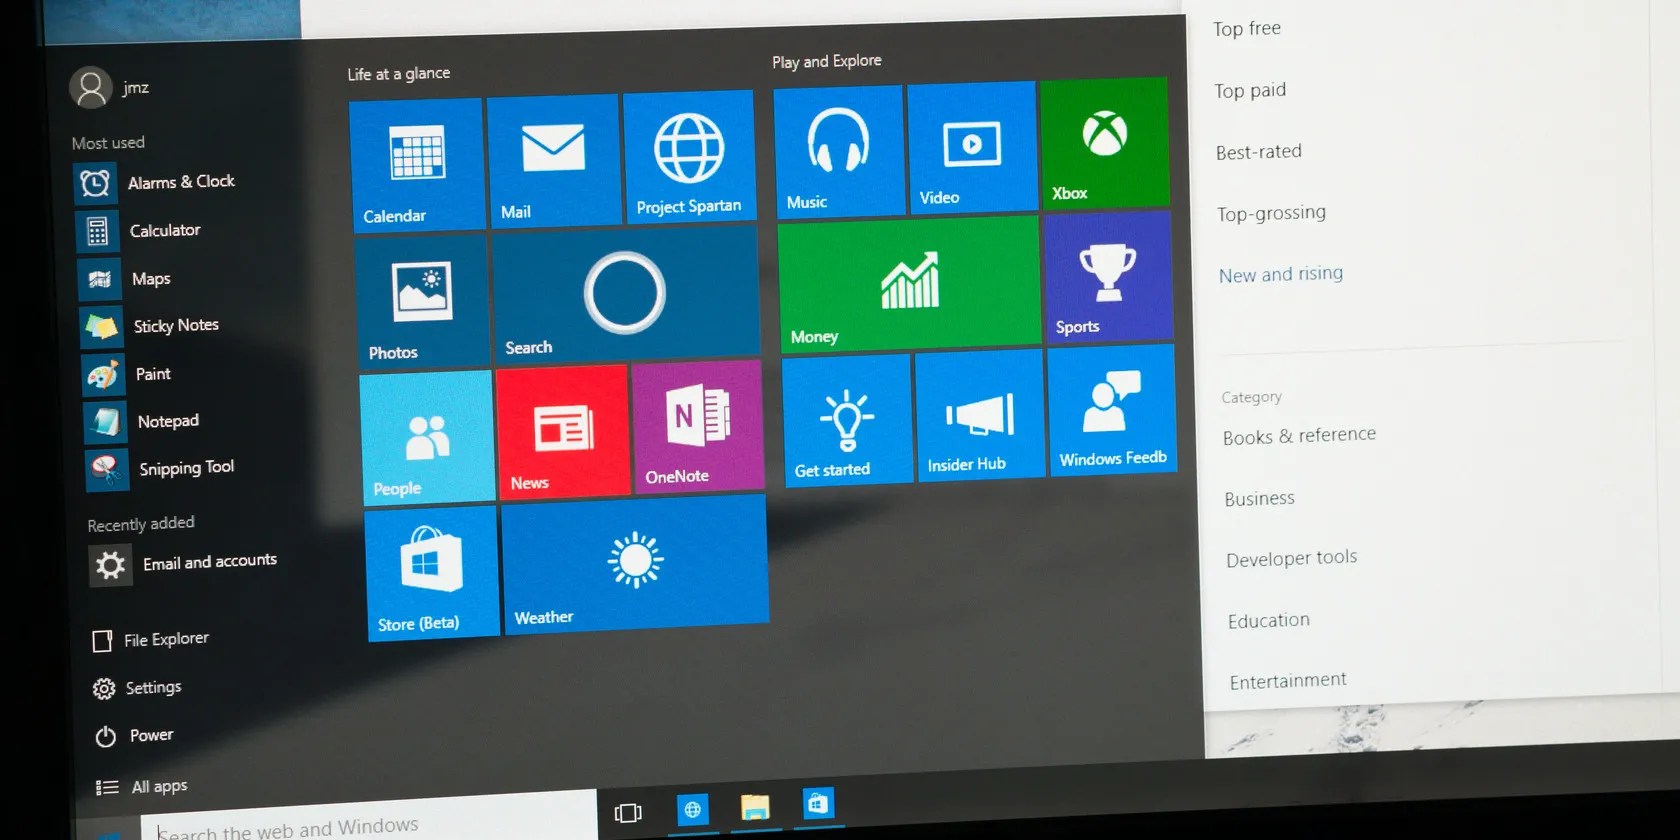Open the Video tile
The height and width of the screenshot is (840, 1680).
point(972,147)
